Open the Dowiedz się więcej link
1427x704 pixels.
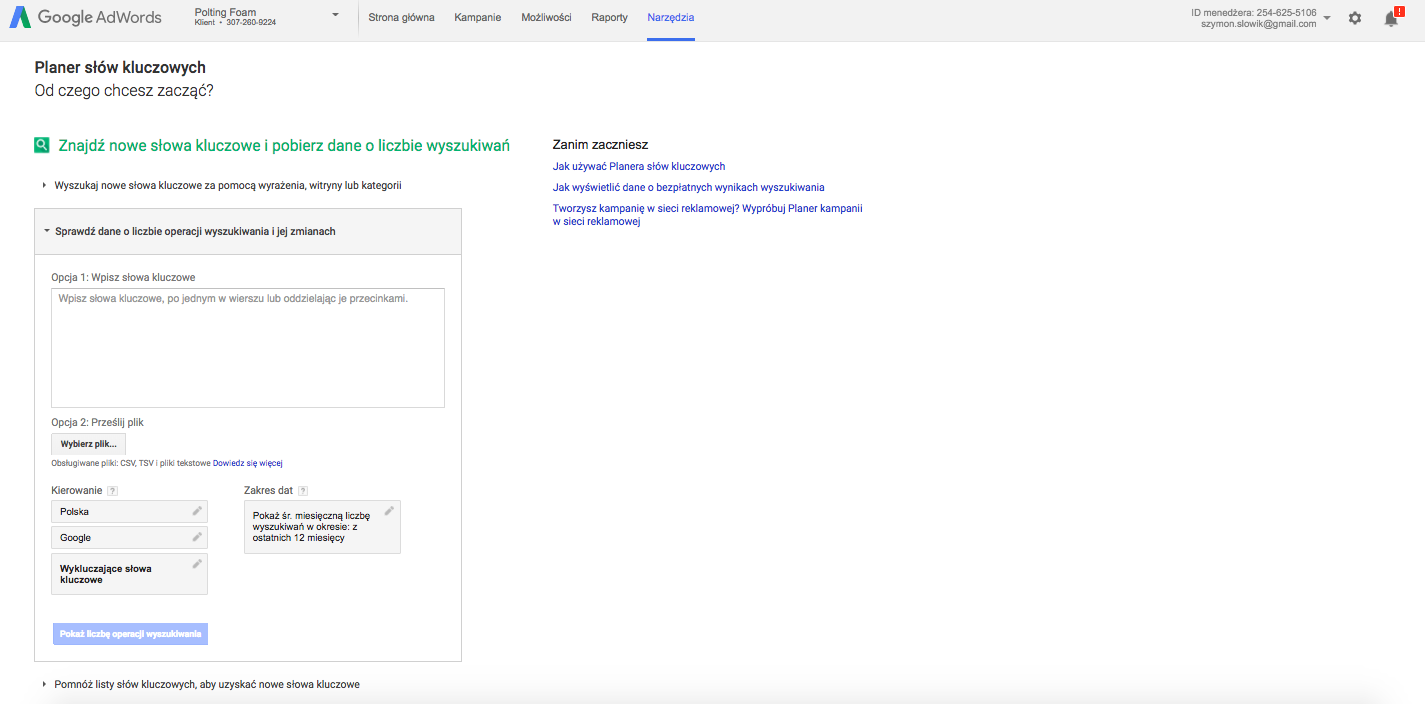tap(247, 463)
